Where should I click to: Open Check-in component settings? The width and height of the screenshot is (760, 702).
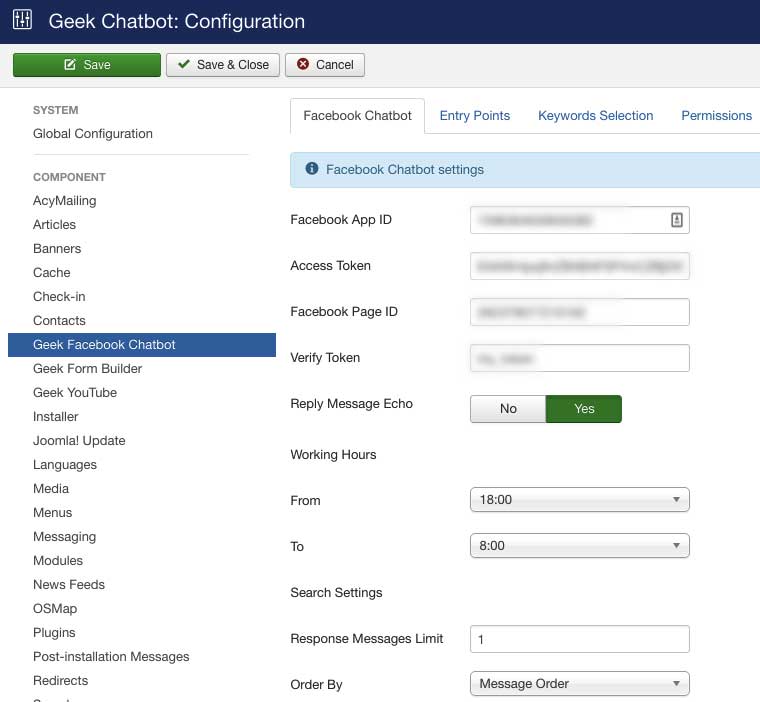[59, 297]
